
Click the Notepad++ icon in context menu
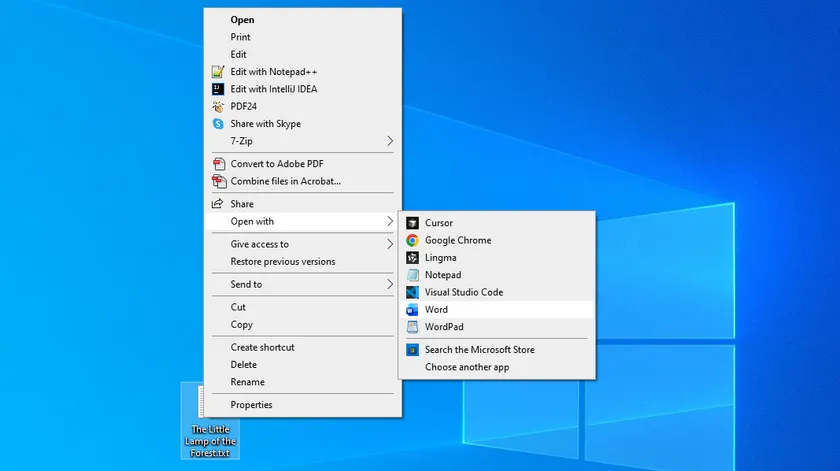[x=218, y=72]
